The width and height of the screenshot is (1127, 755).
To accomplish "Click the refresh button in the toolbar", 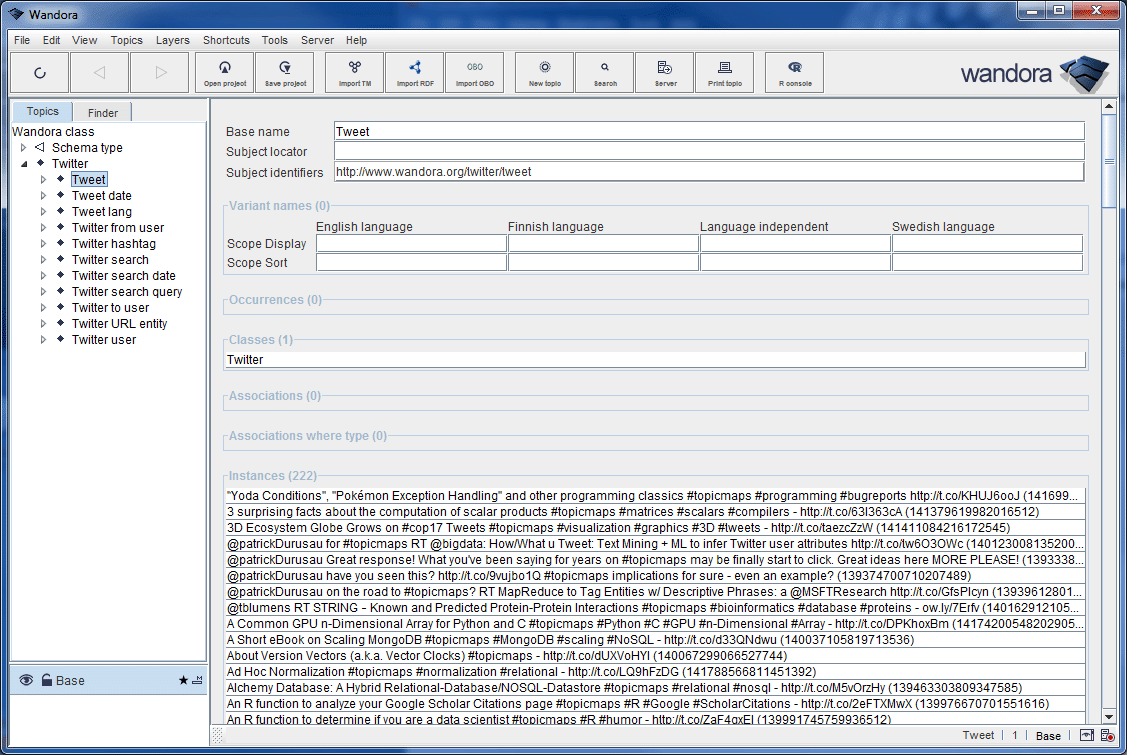I will [40, 73].
